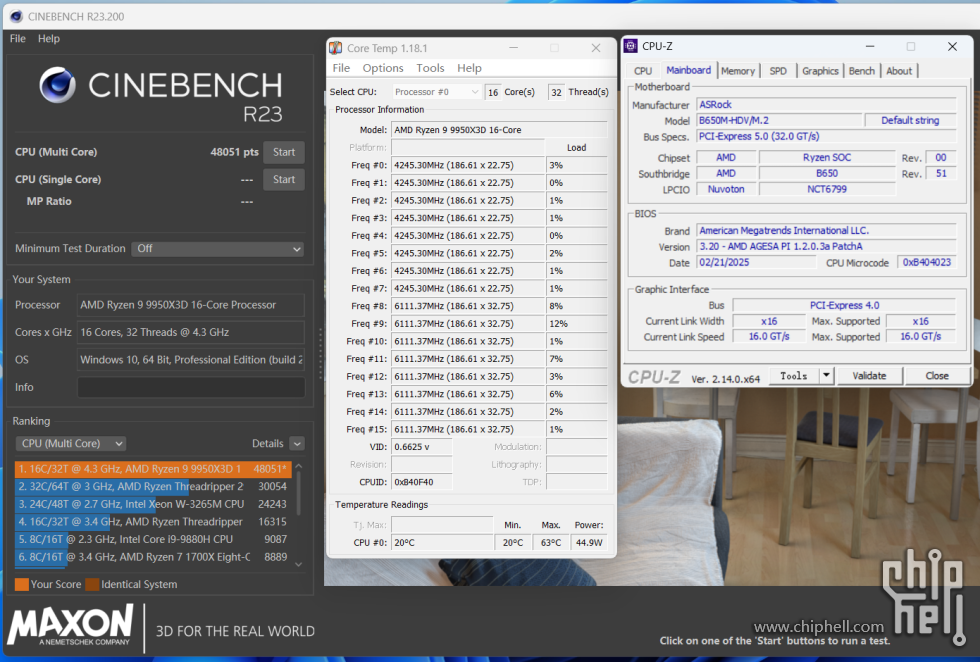This screenshot has height=662, width=980.
Task: Click the BIOS date 02/21/2025 field
Action: coord(755,263)
